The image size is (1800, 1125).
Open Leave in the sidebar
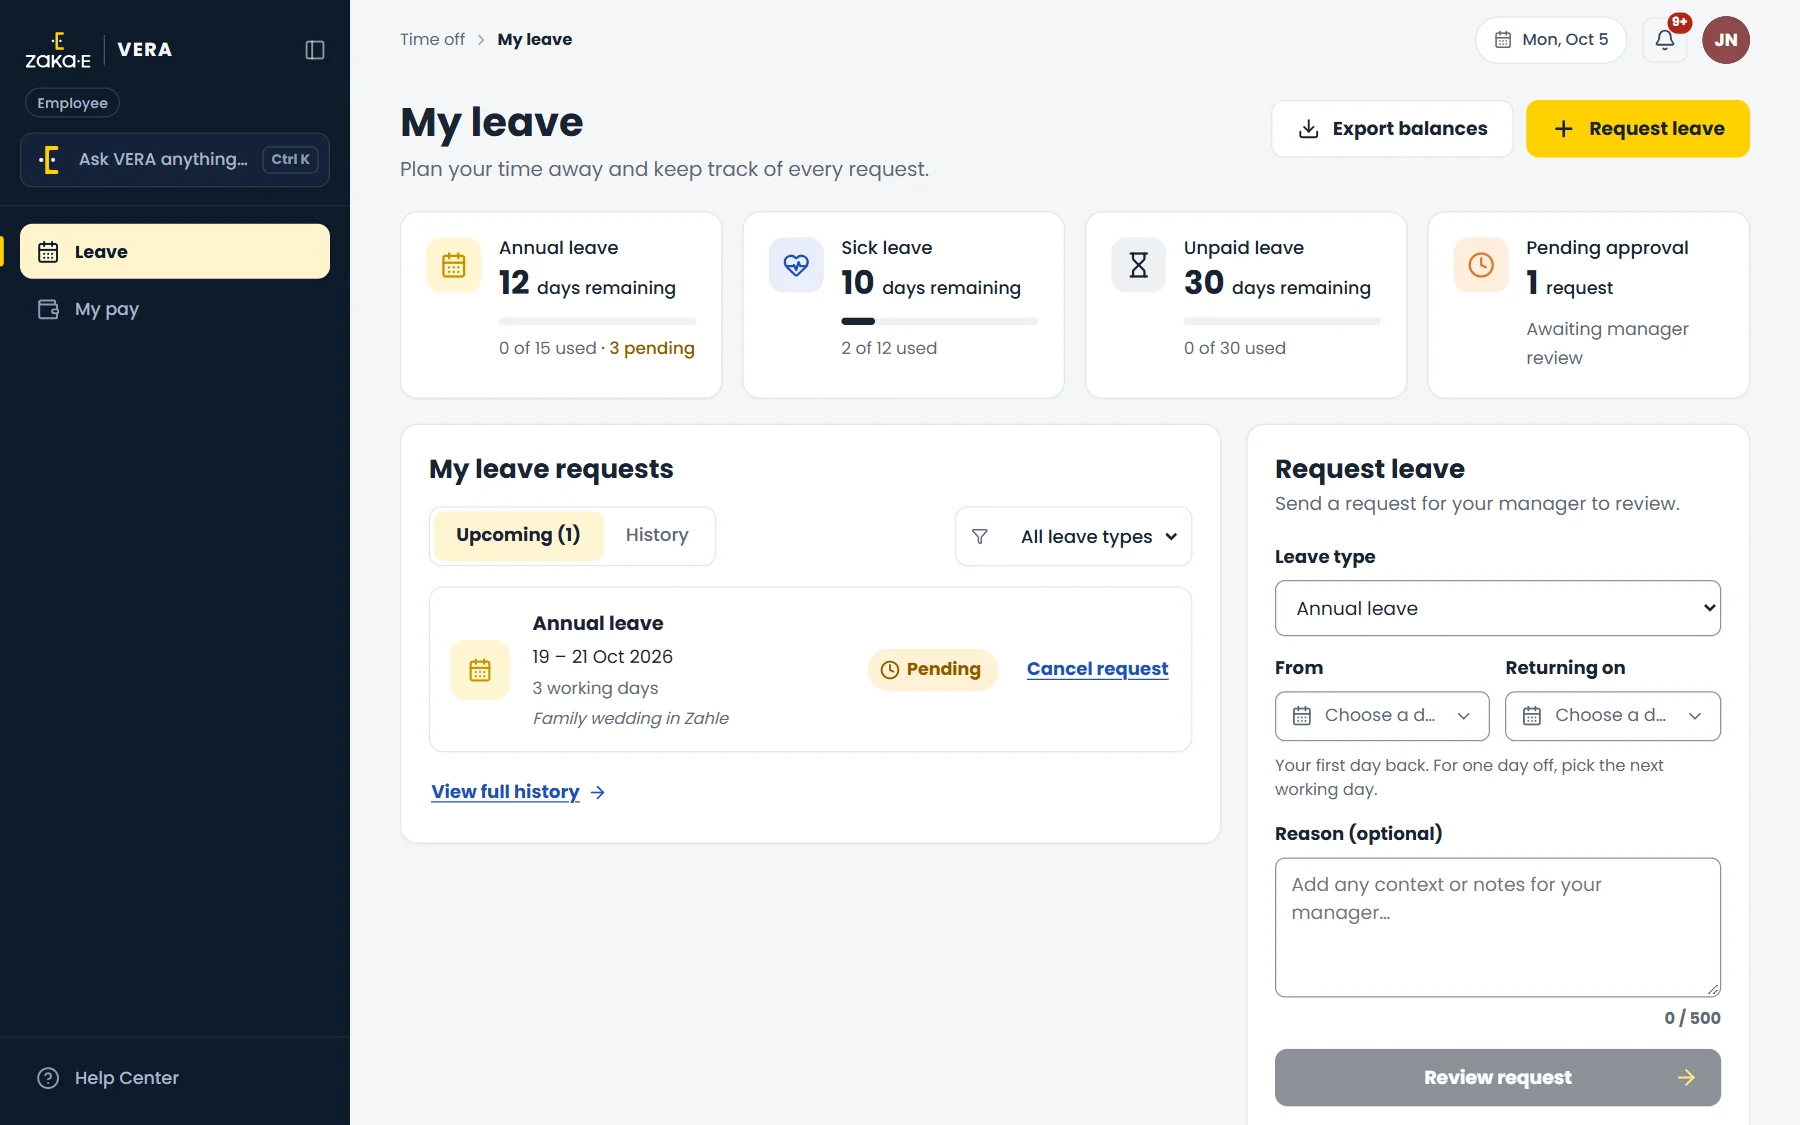click(x=175, y=252)
